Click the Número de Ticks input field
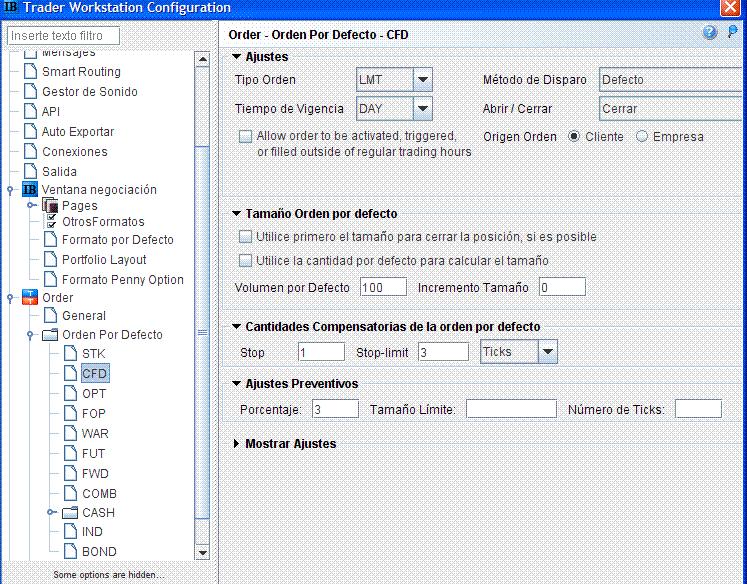Viewport: 747px width, 584px height. coord(698,409)
